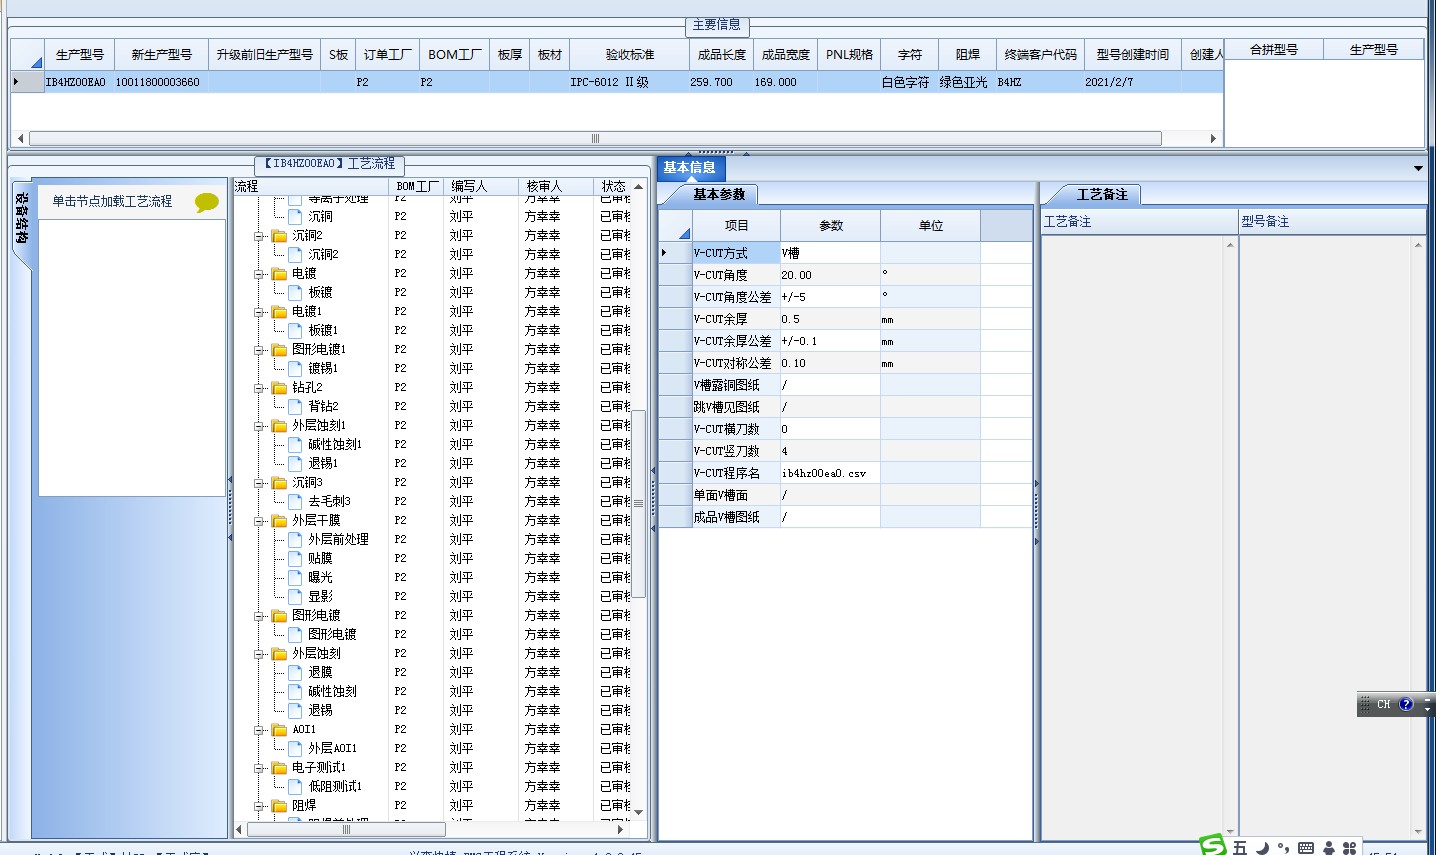Open the four-leaf toolbox icon on input toolbar

pos(1349,848)
